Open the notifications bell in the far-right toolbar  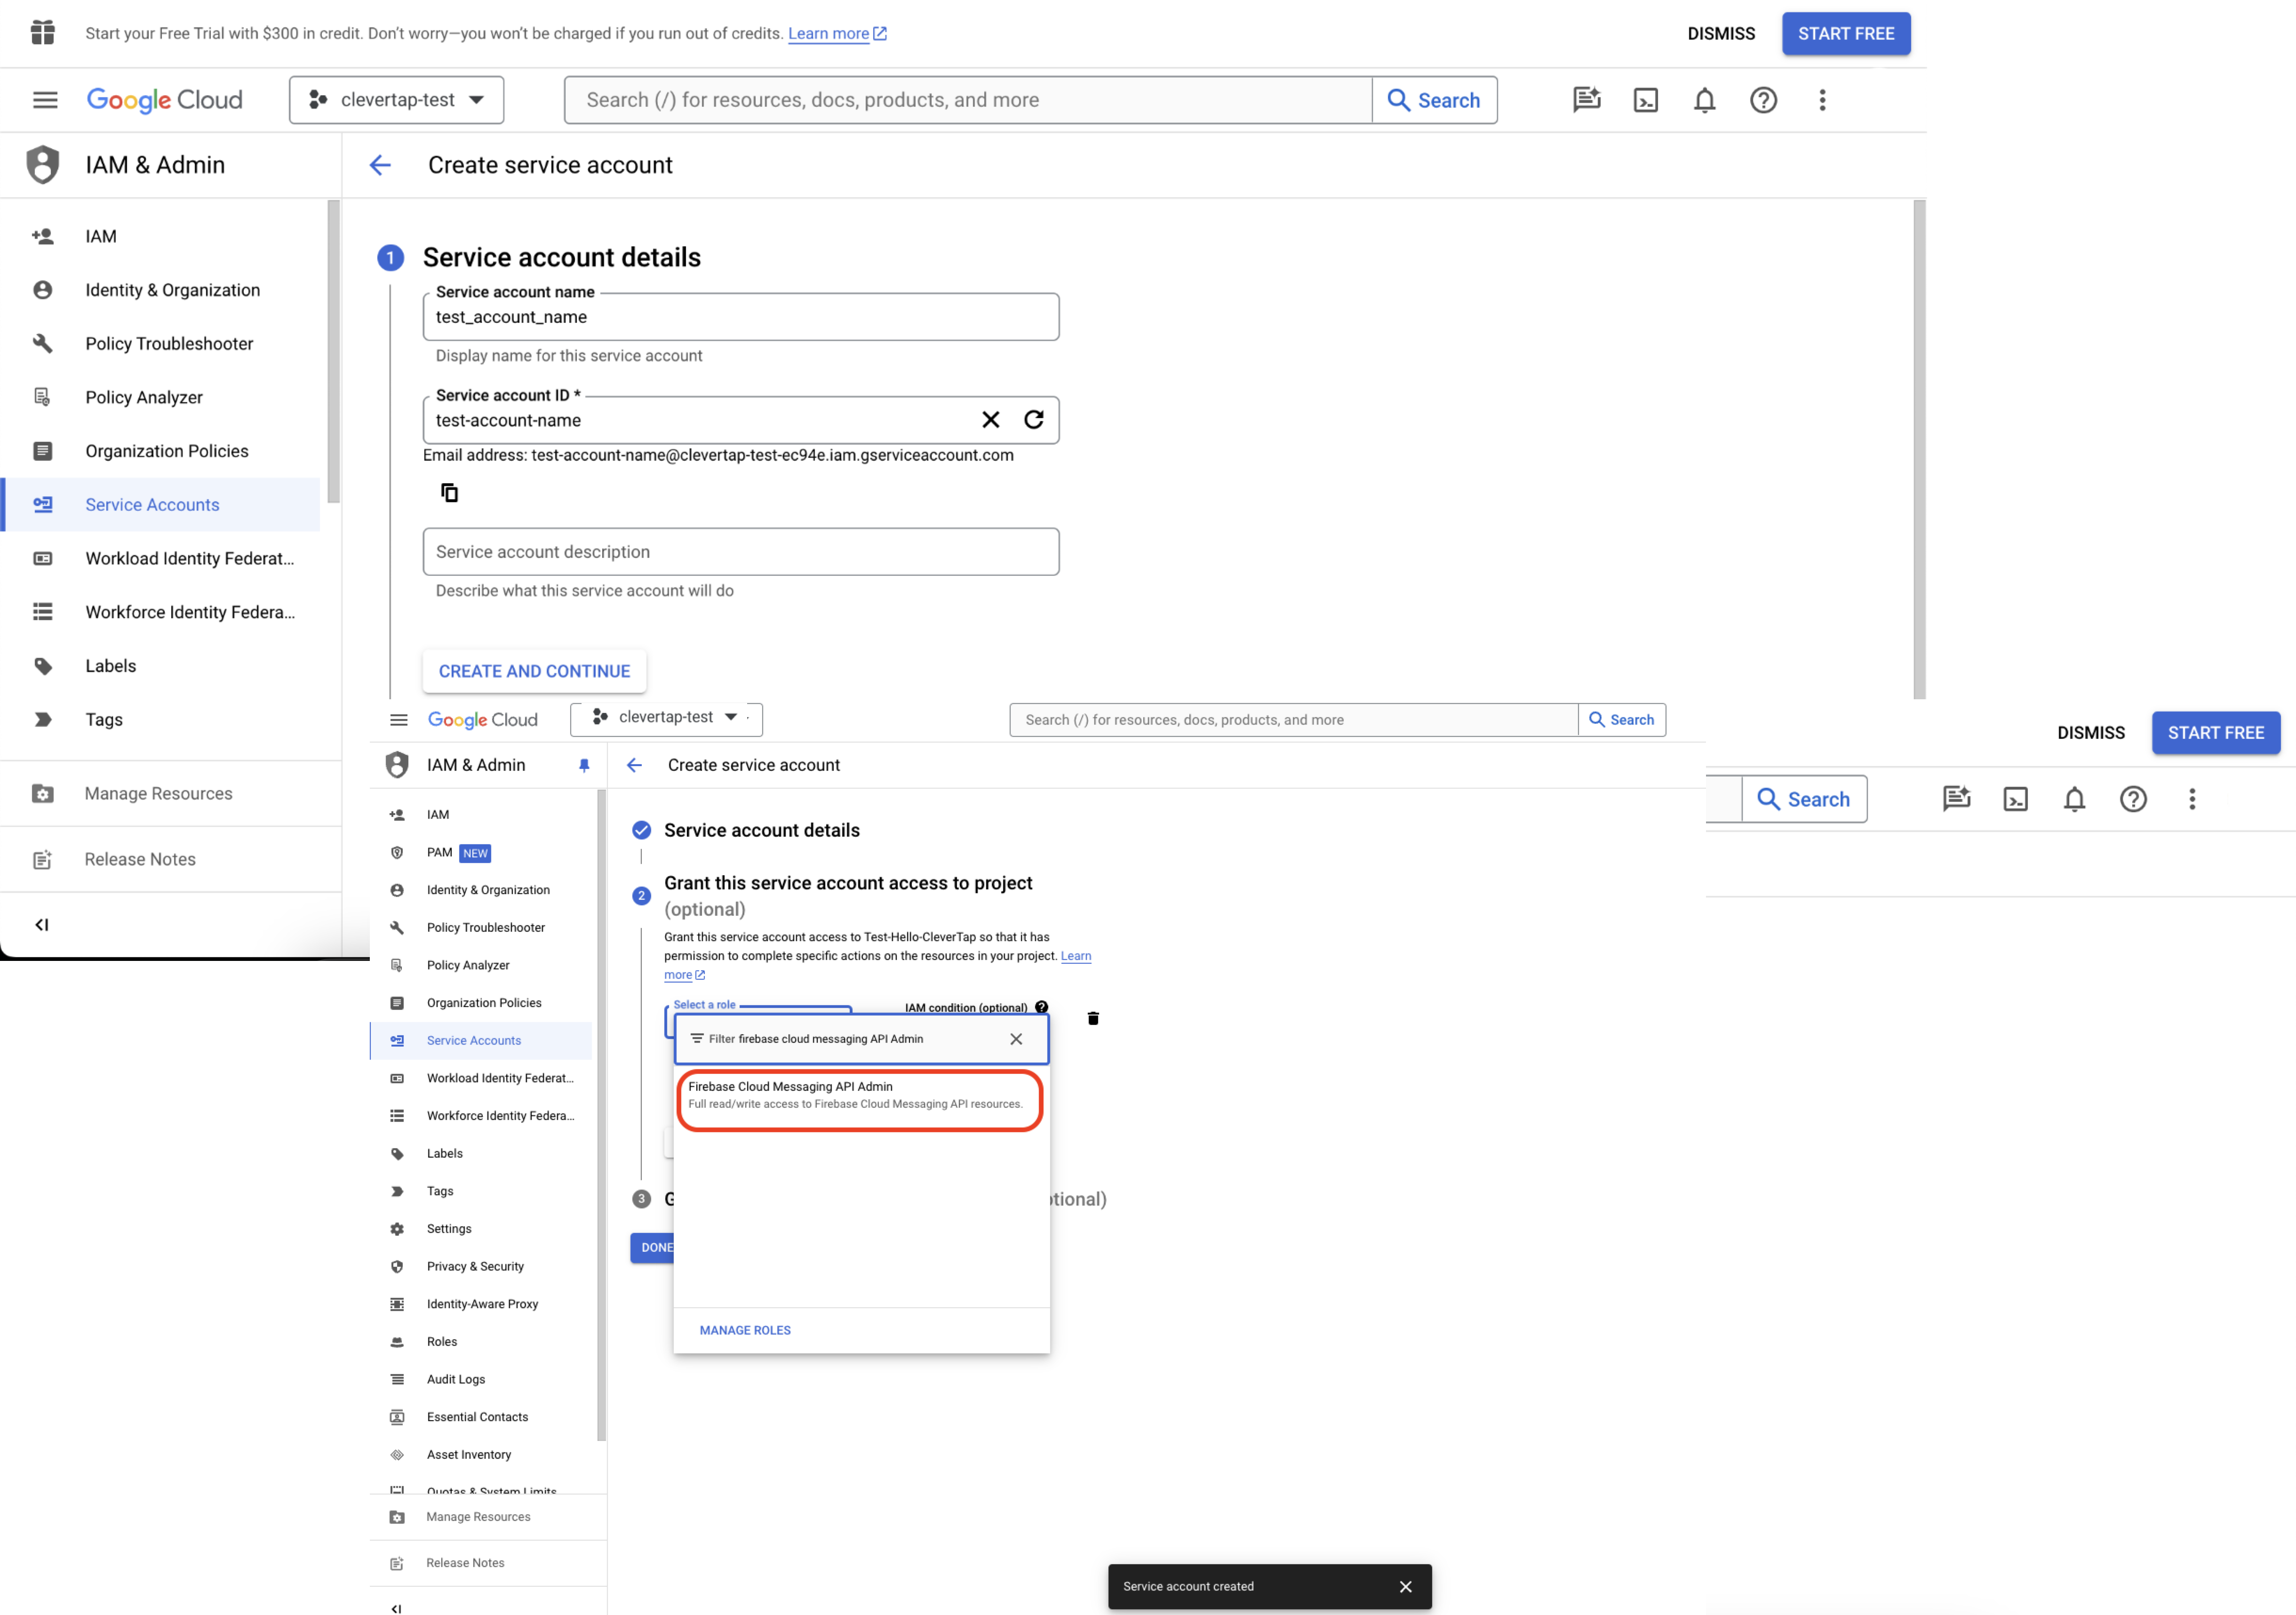2075,799
